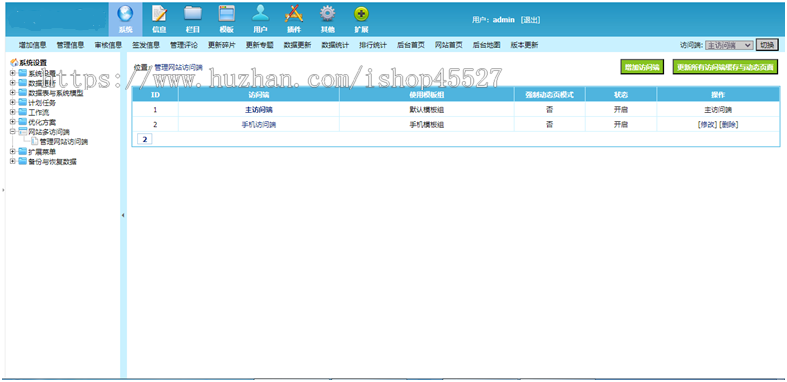Expand the 备份与恢复数据 tree node
This screenshot has height=382, width=787.
(13, 161)
